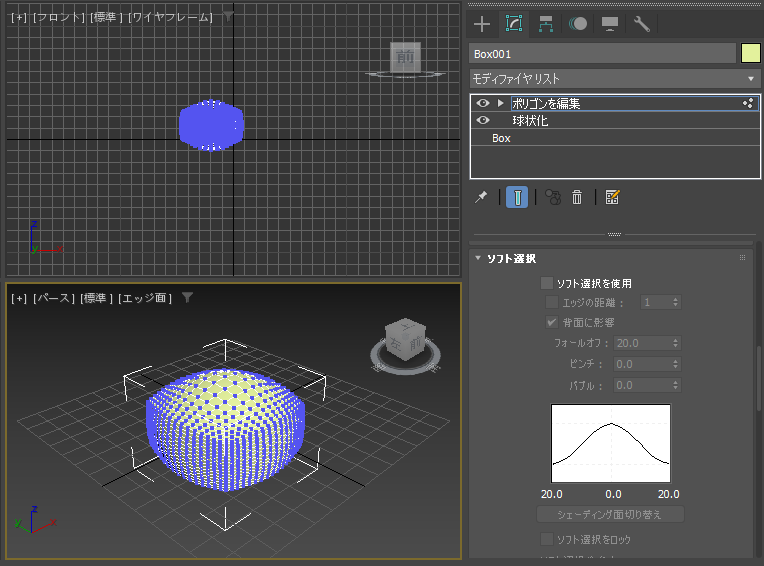
Task: Open the Create panel tab (plus icon)
Action: click(482, 24)
